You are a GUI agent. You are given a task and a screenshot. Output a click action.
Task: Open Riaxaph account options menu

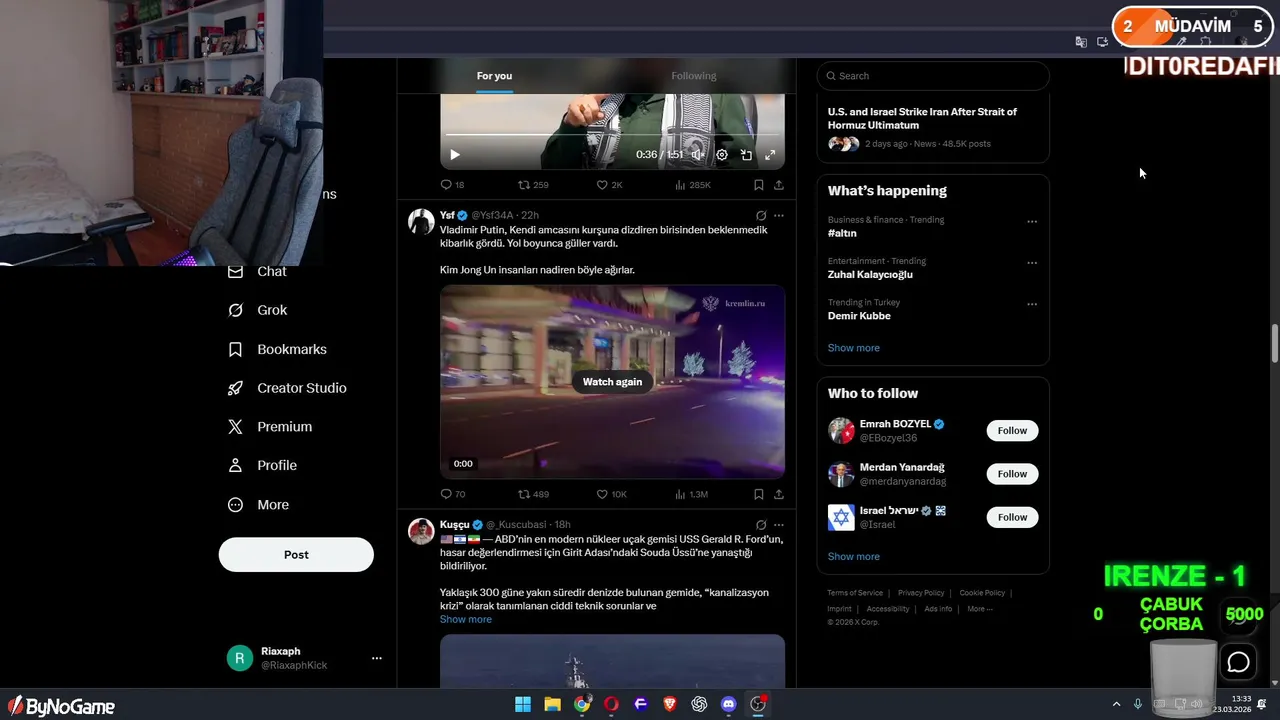pos(377,658)
